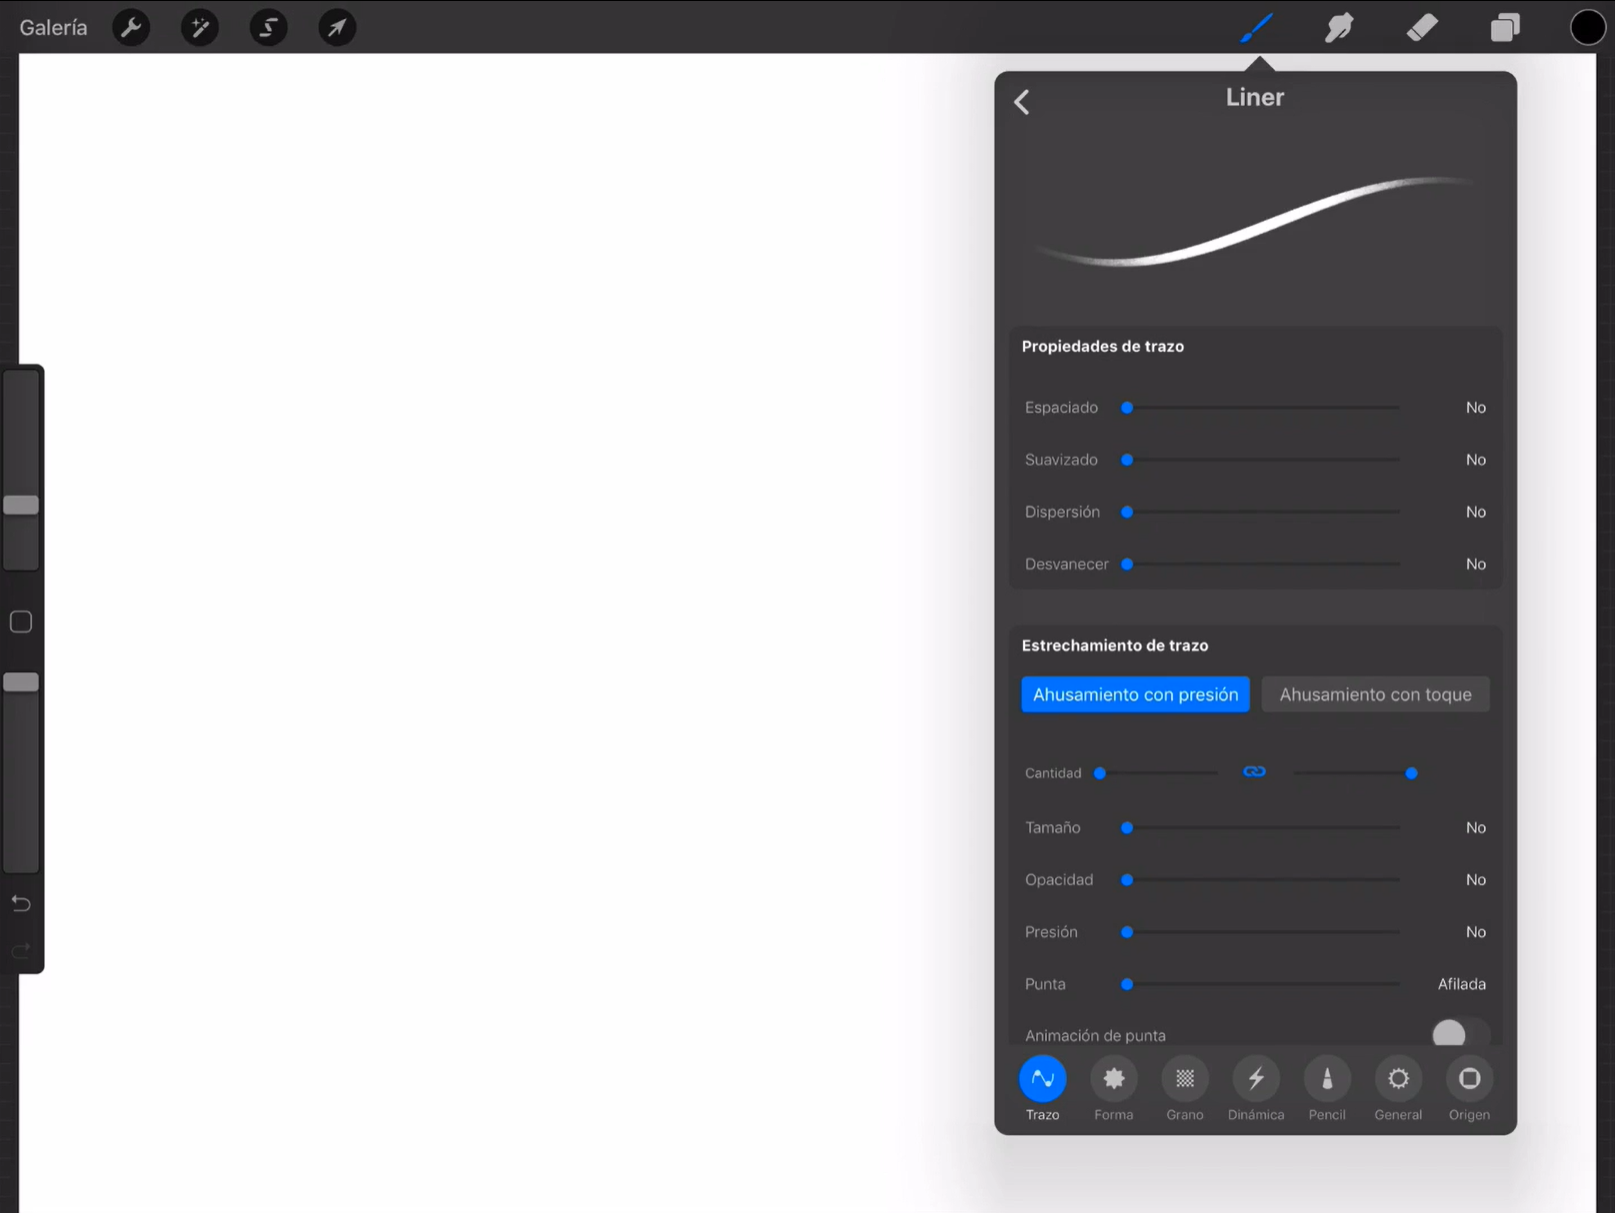Screen dimensions: 1615x1213
Task: Redo with the sidebar redo arrow
Action: click(x=21, y=950)
